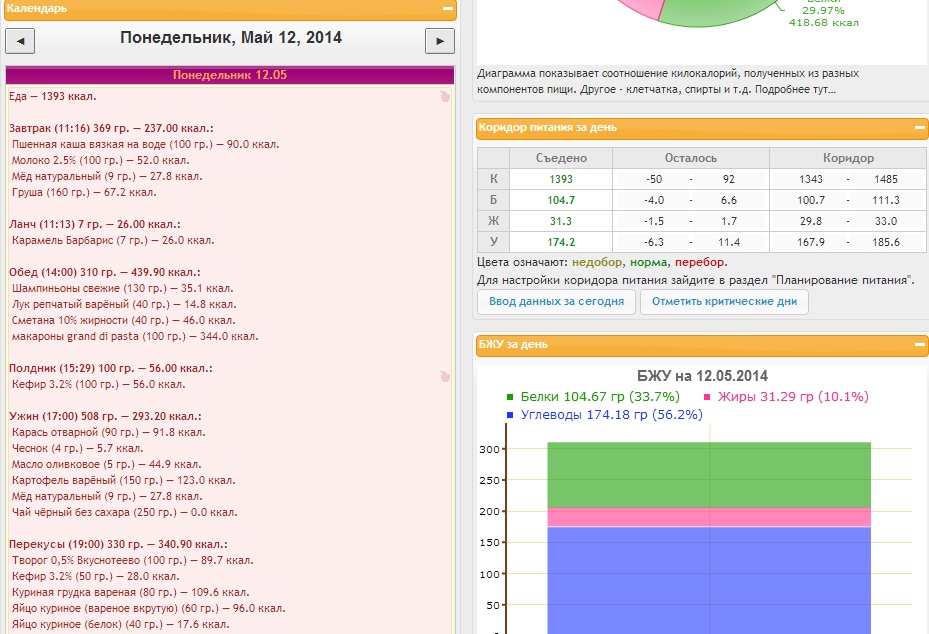The height and width of the screenshot is (634, 929).
Task: Click the Карась отварной food entry
Action: pyautogui.click(x=108, y=432)
